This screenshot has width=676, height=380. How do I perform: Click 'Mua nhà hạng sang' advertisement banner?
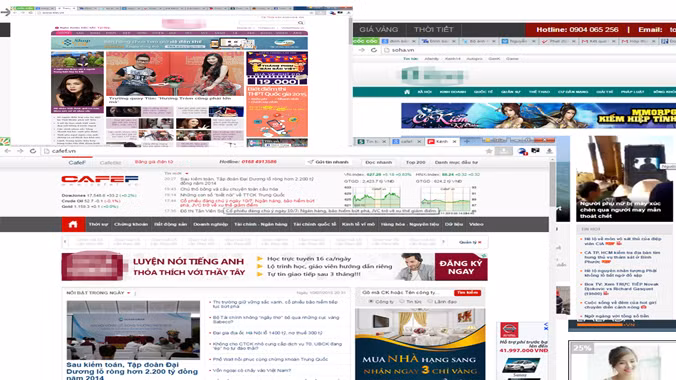[x=420, y=344]
